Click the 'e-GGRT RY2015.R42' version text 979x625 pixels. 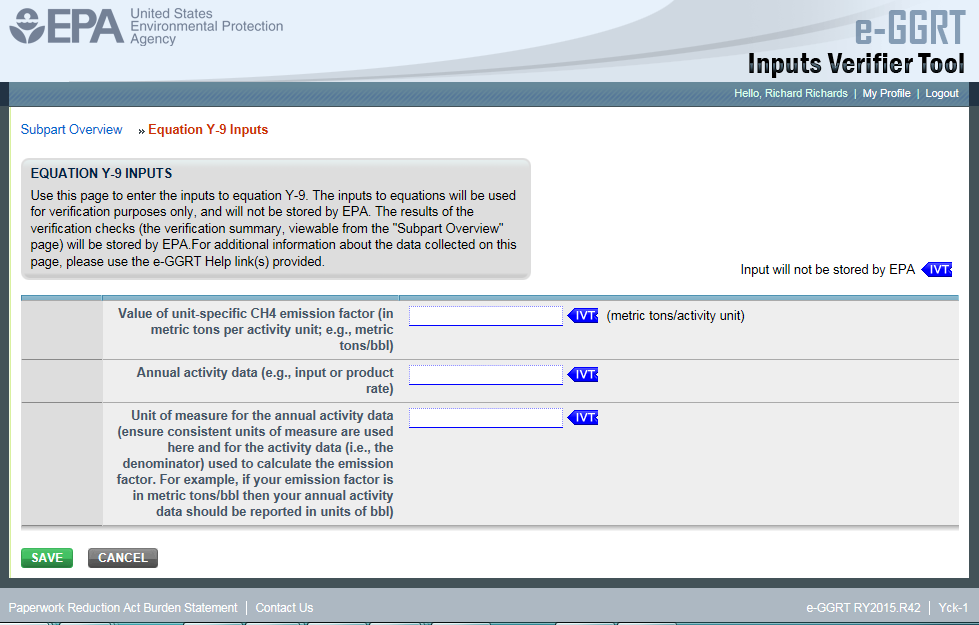coord(863,608)
